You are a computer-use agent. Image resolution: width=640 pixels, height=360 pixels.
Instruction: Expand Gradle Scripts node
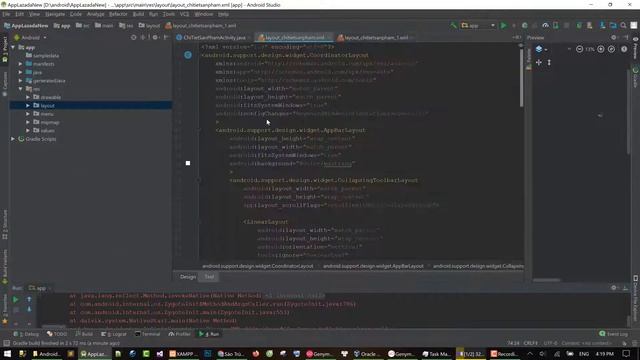[x=13, y=139]
